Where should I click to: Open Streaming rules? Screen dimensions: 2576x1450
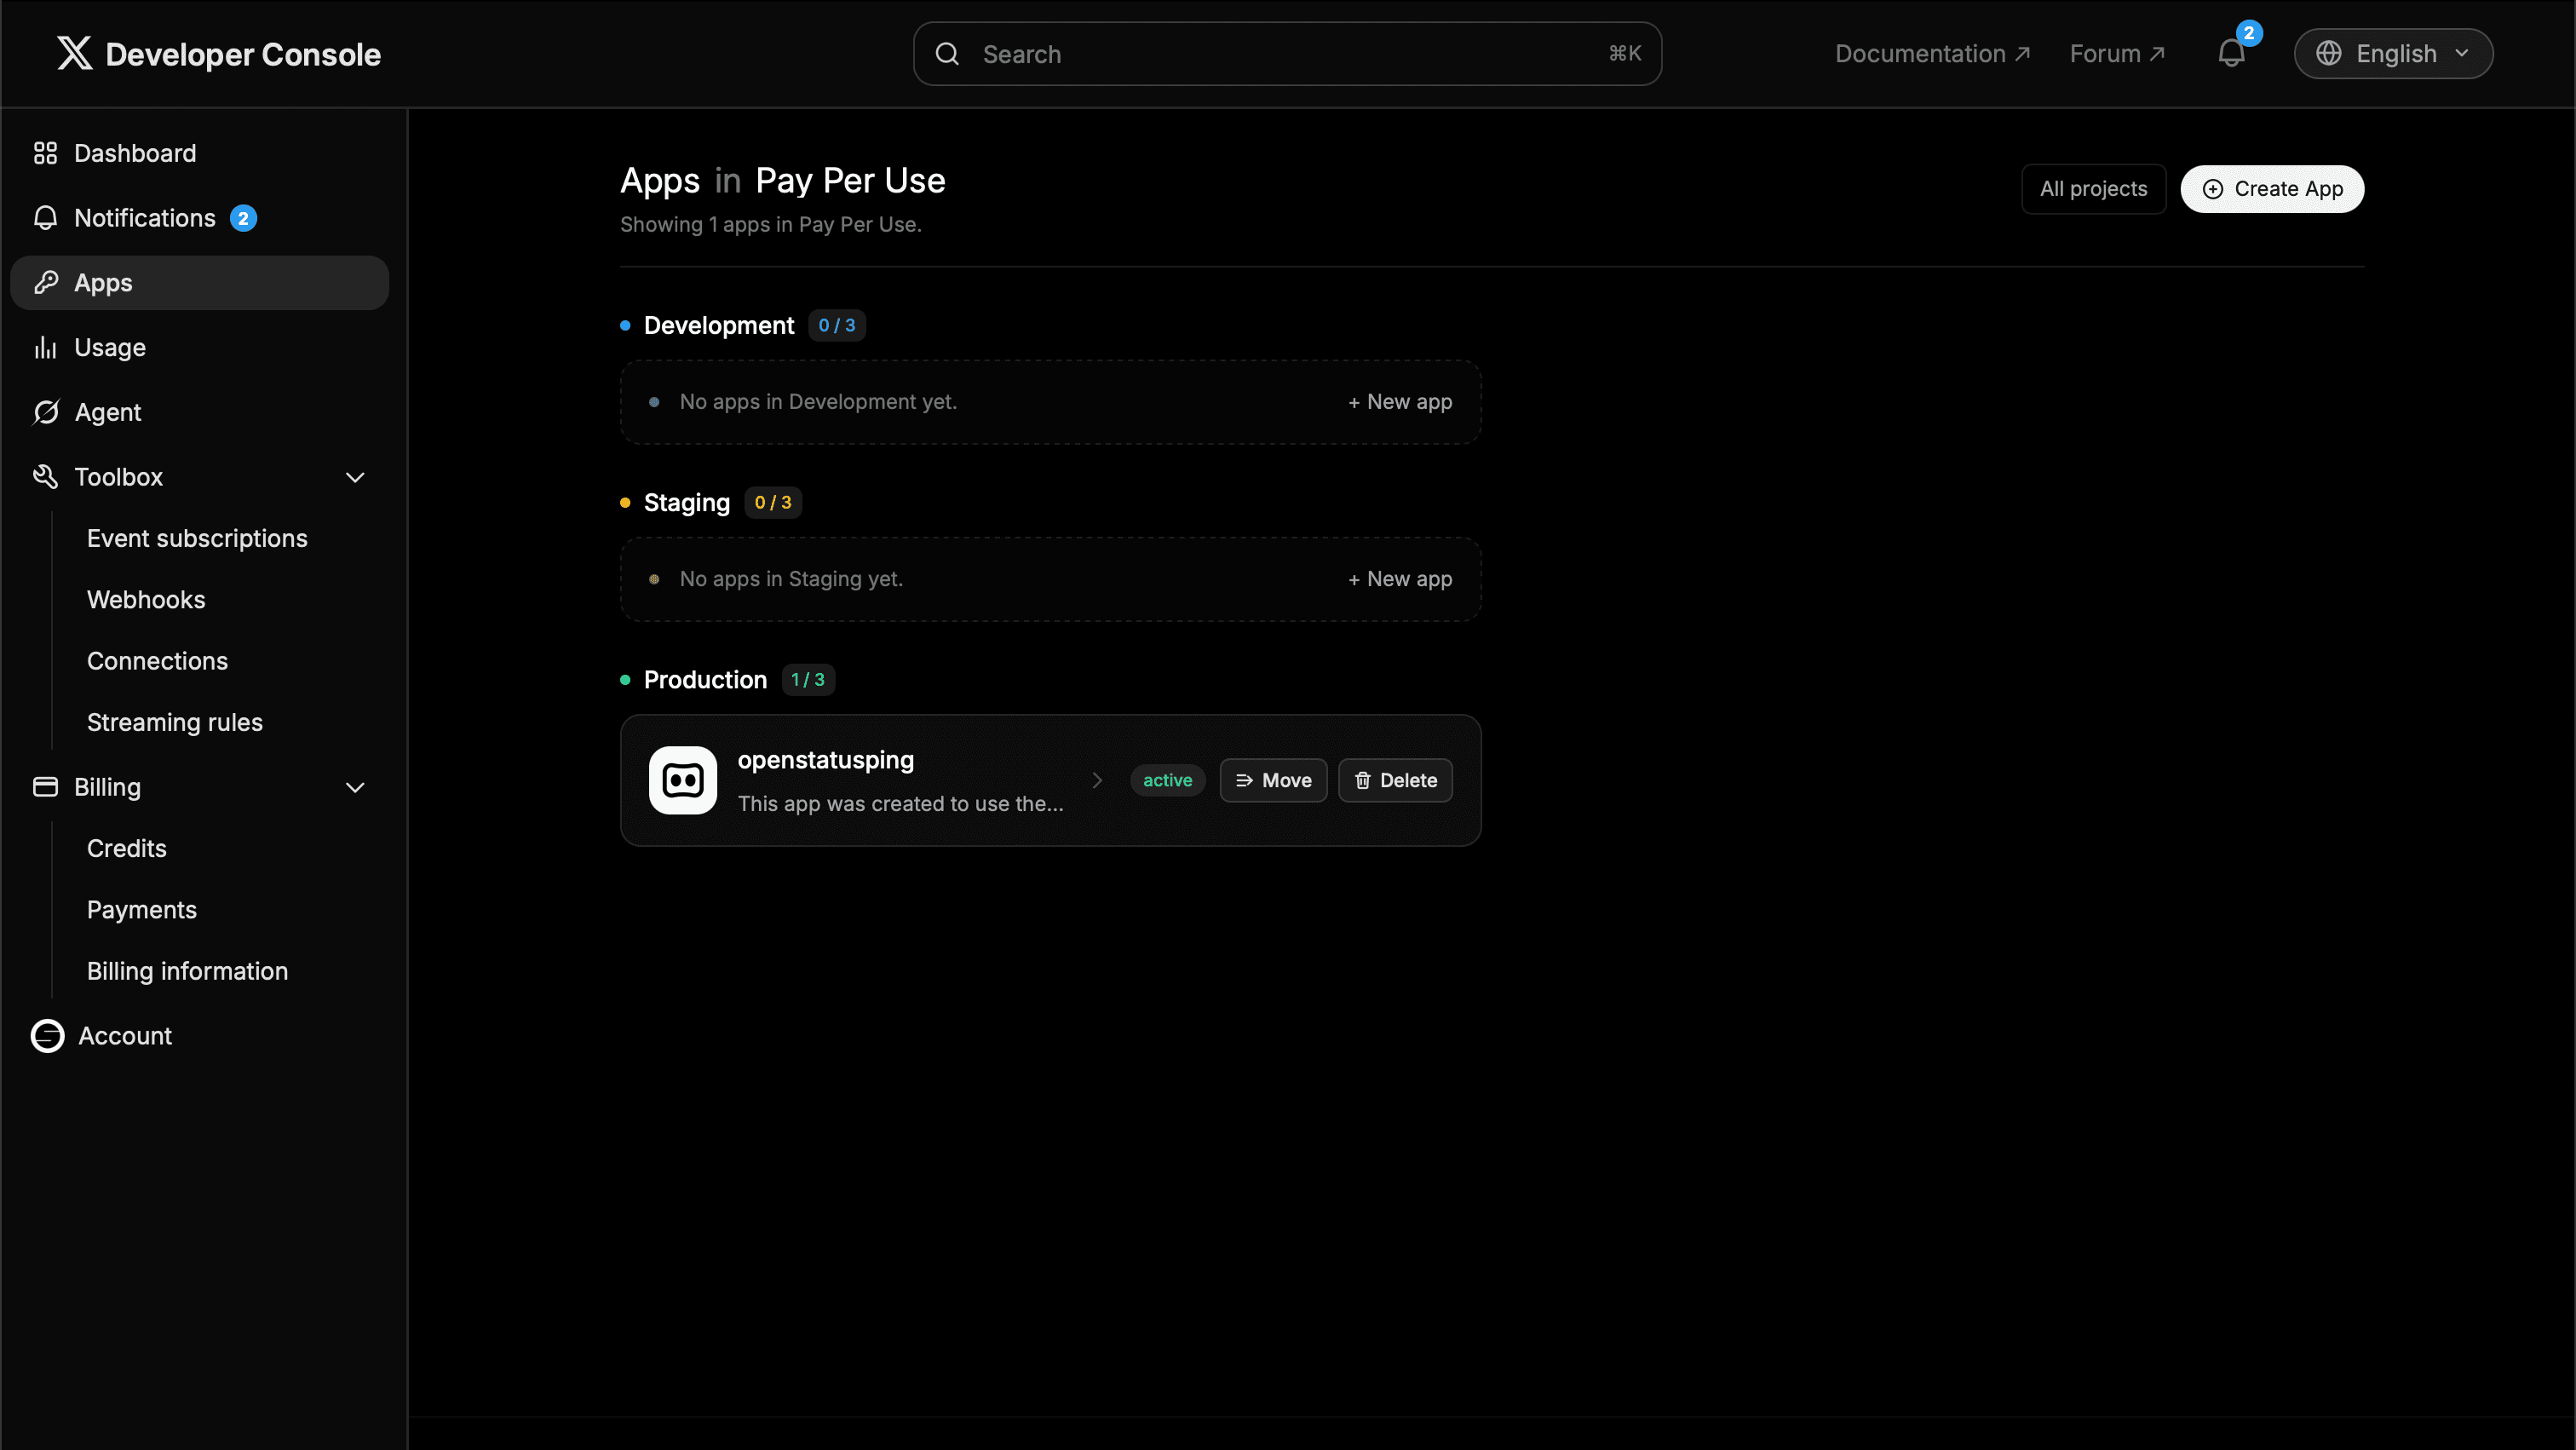pyautogui.click(x=175, y=722)
